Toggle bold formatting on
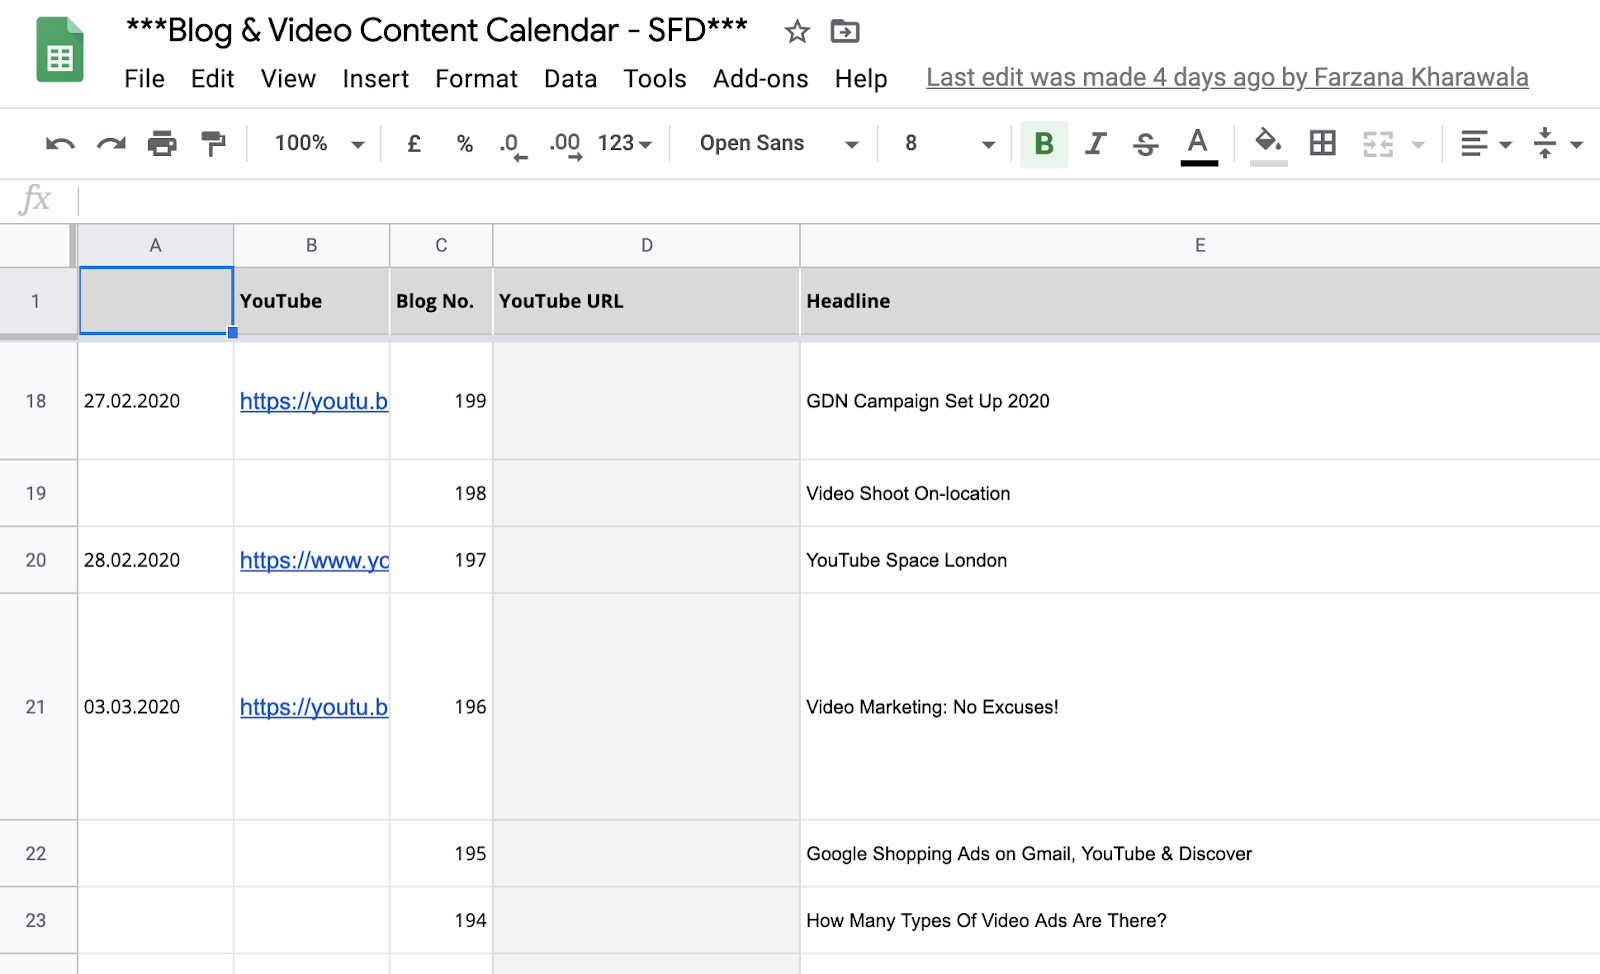This screenshot has width=1600, height=974. (x=1044, y=144)
